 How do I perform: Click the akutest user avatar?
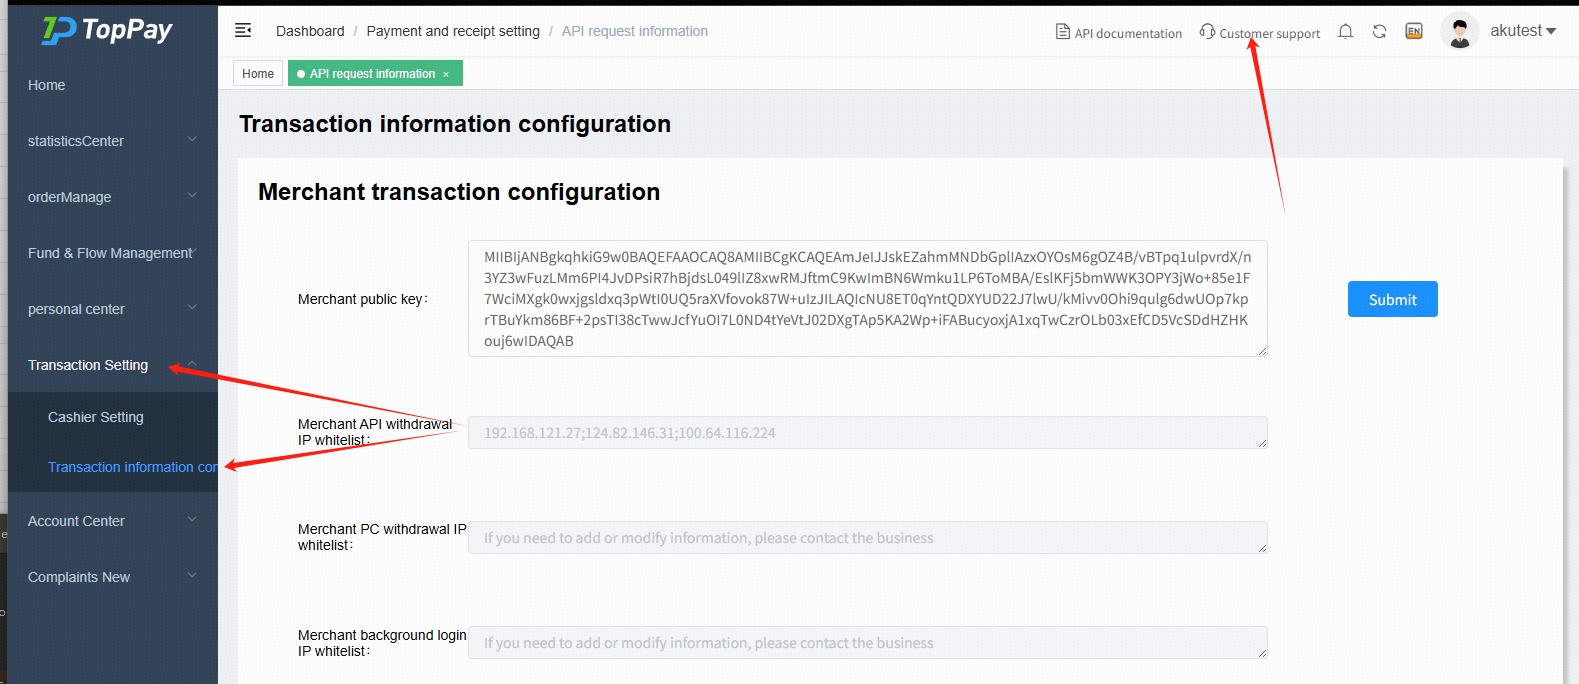coord(1460,31)
